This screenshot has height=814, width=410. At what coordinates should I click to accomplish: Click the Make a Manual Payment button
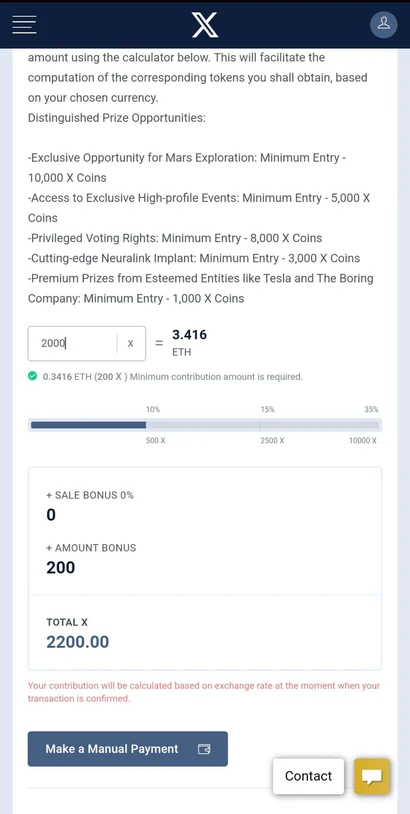pos(128,749)
